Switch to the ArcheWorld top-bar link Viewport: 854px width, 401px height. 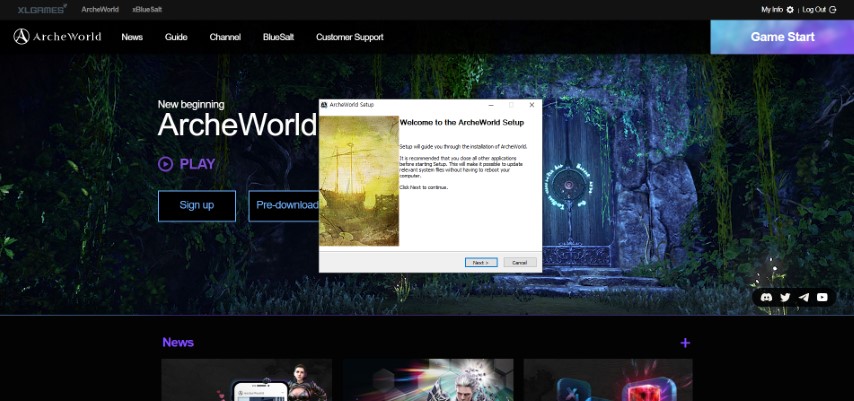tap(100, 9)
